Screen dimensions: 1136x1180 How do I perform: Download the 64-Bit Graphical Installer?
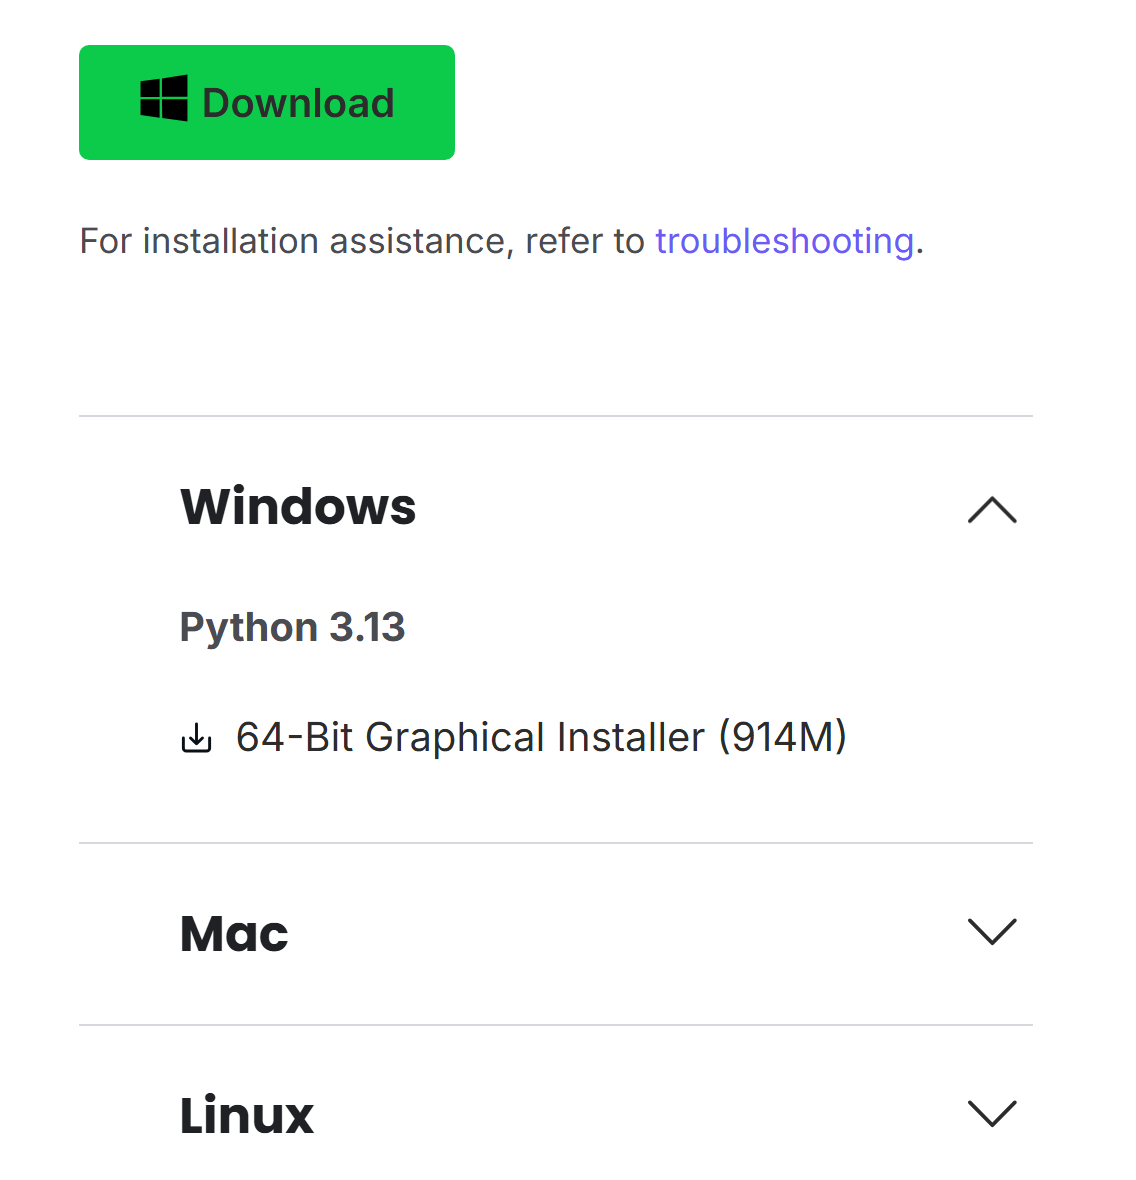pos(540,737)
